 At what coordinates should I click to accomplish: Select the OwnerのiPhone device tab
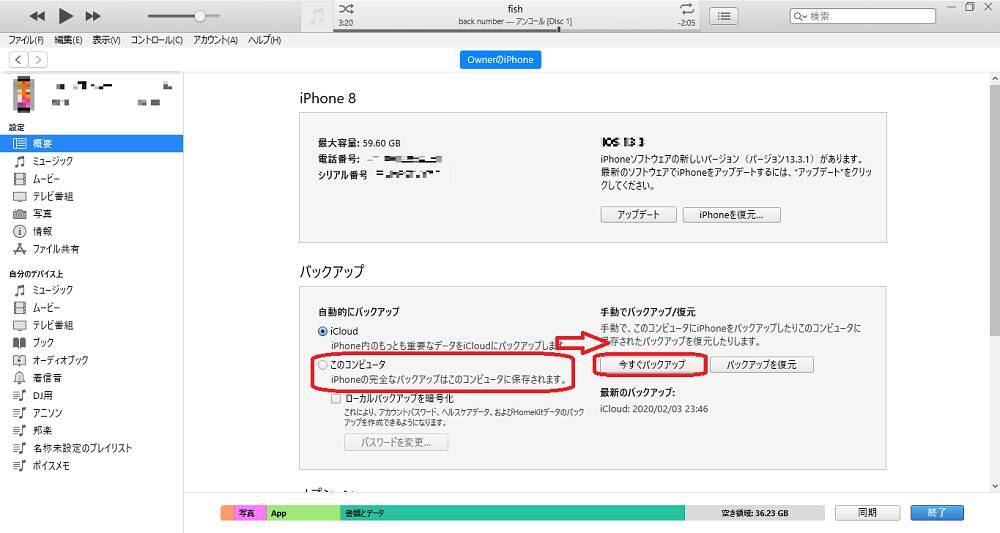[500, 60]
